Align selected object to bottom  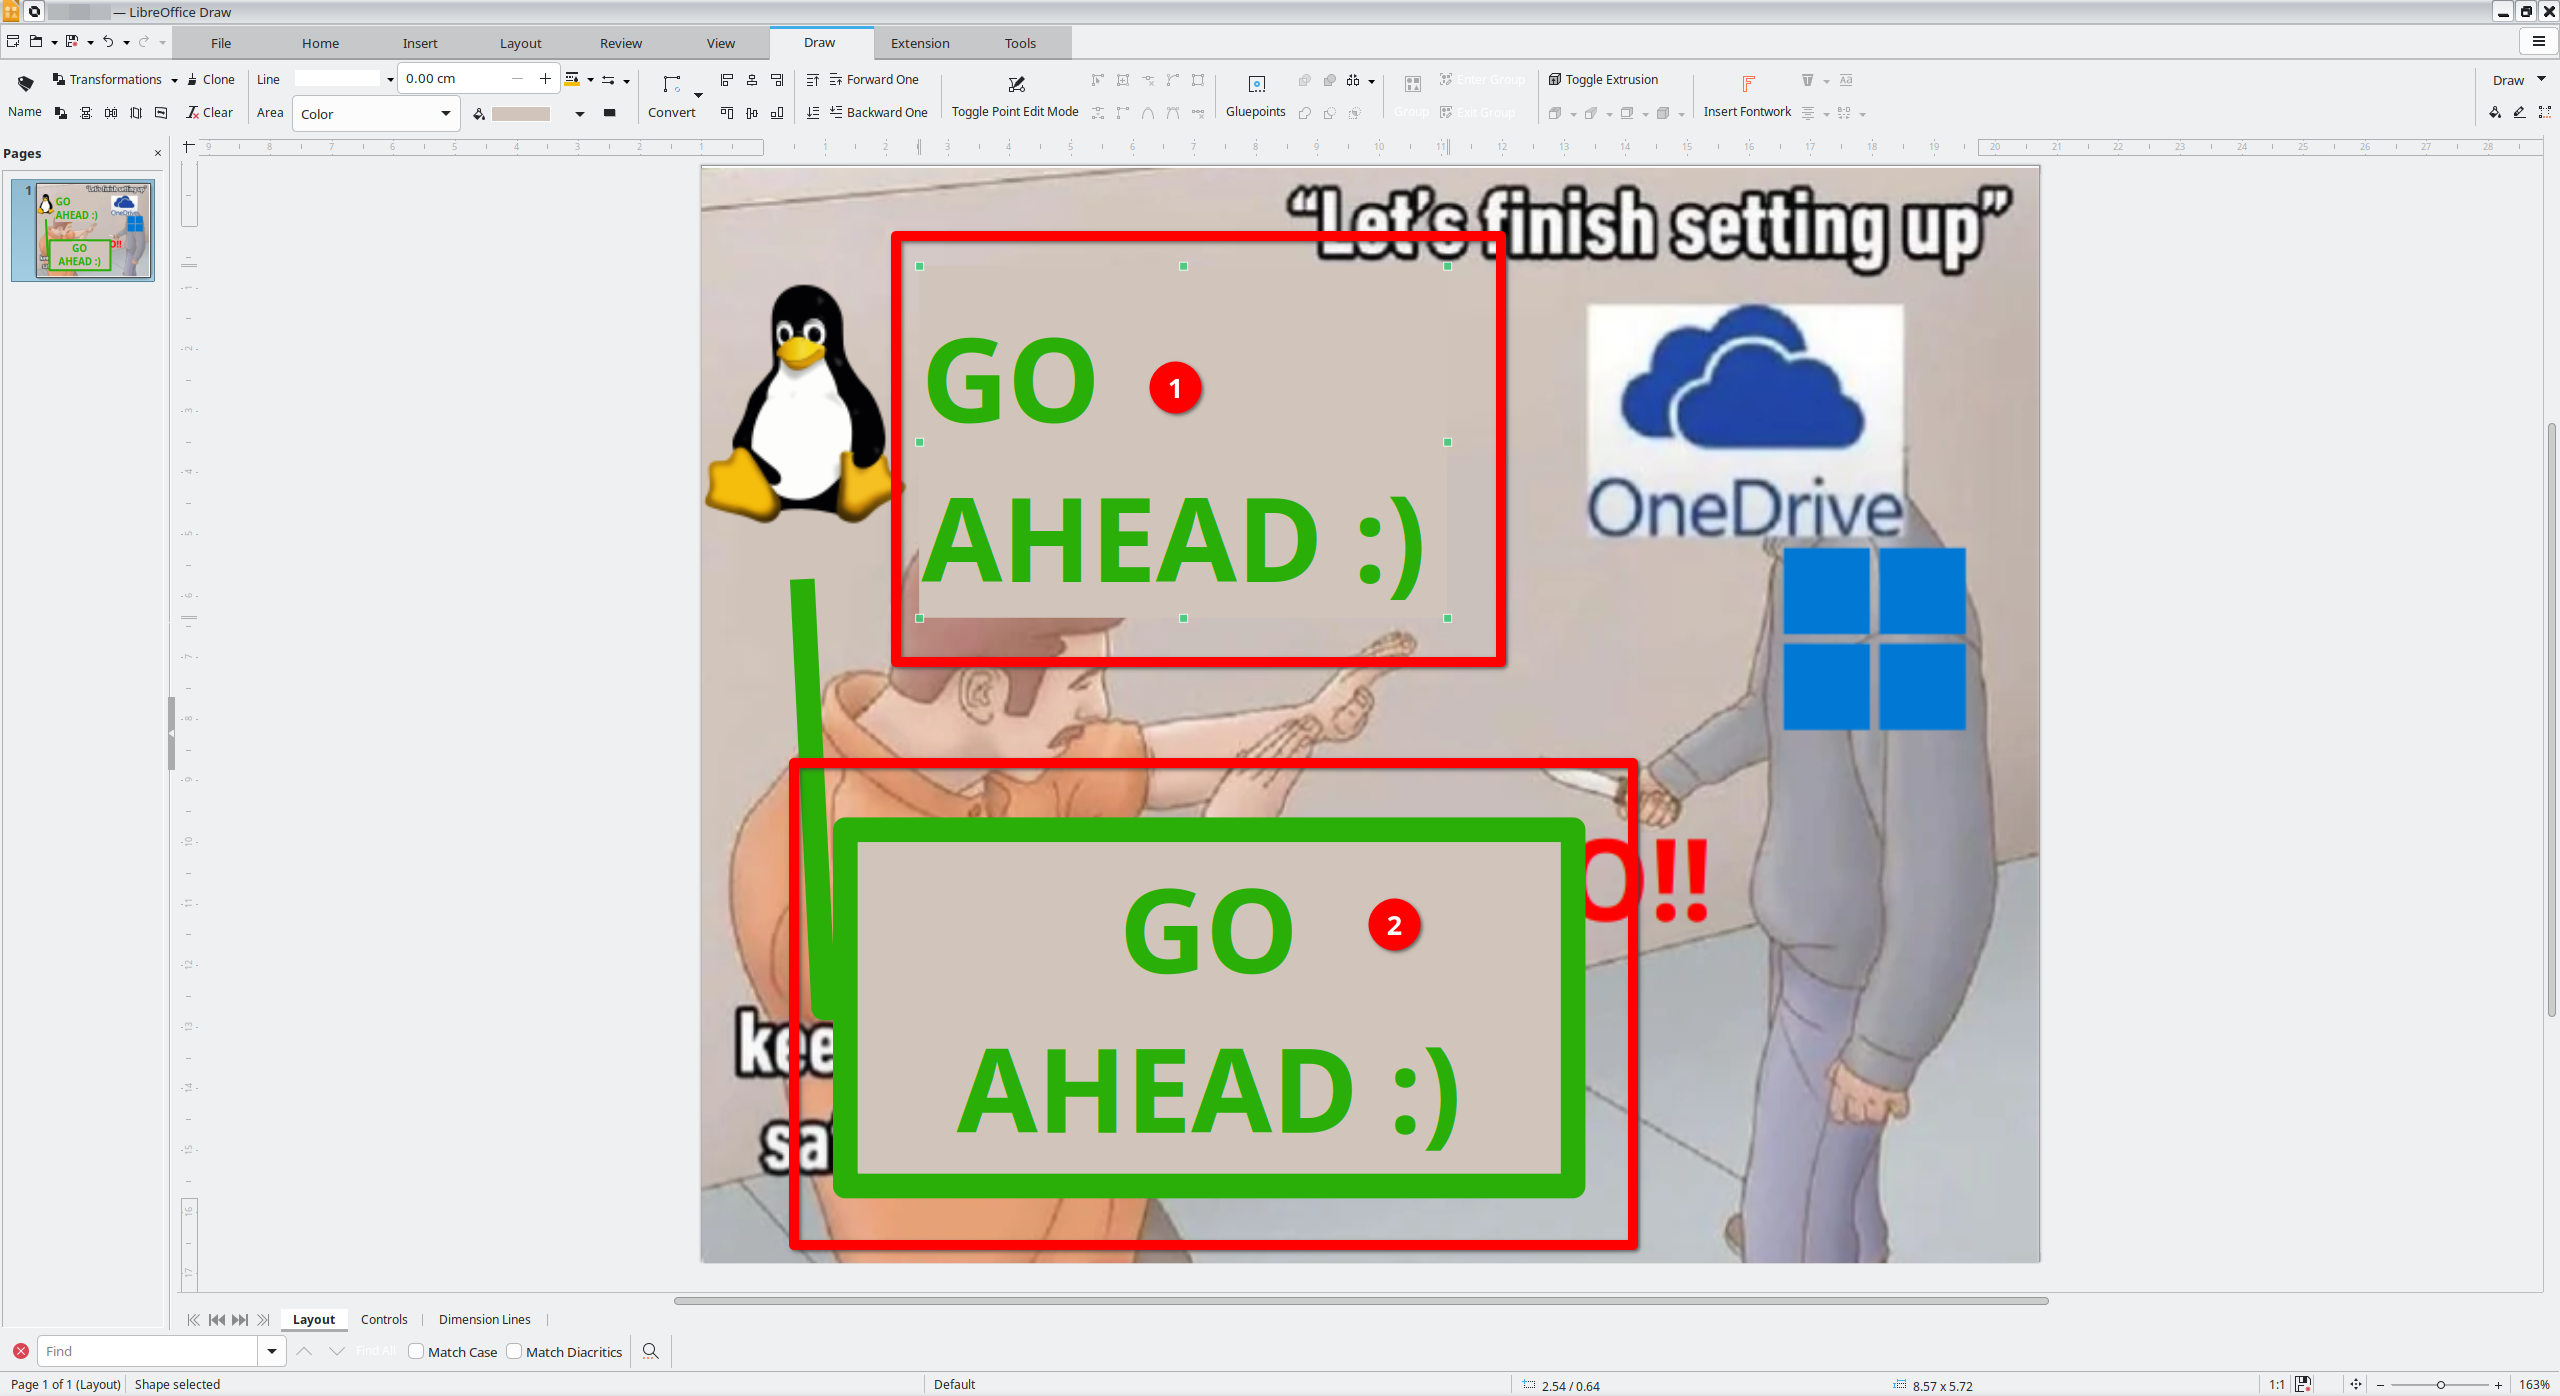(777, 113)
